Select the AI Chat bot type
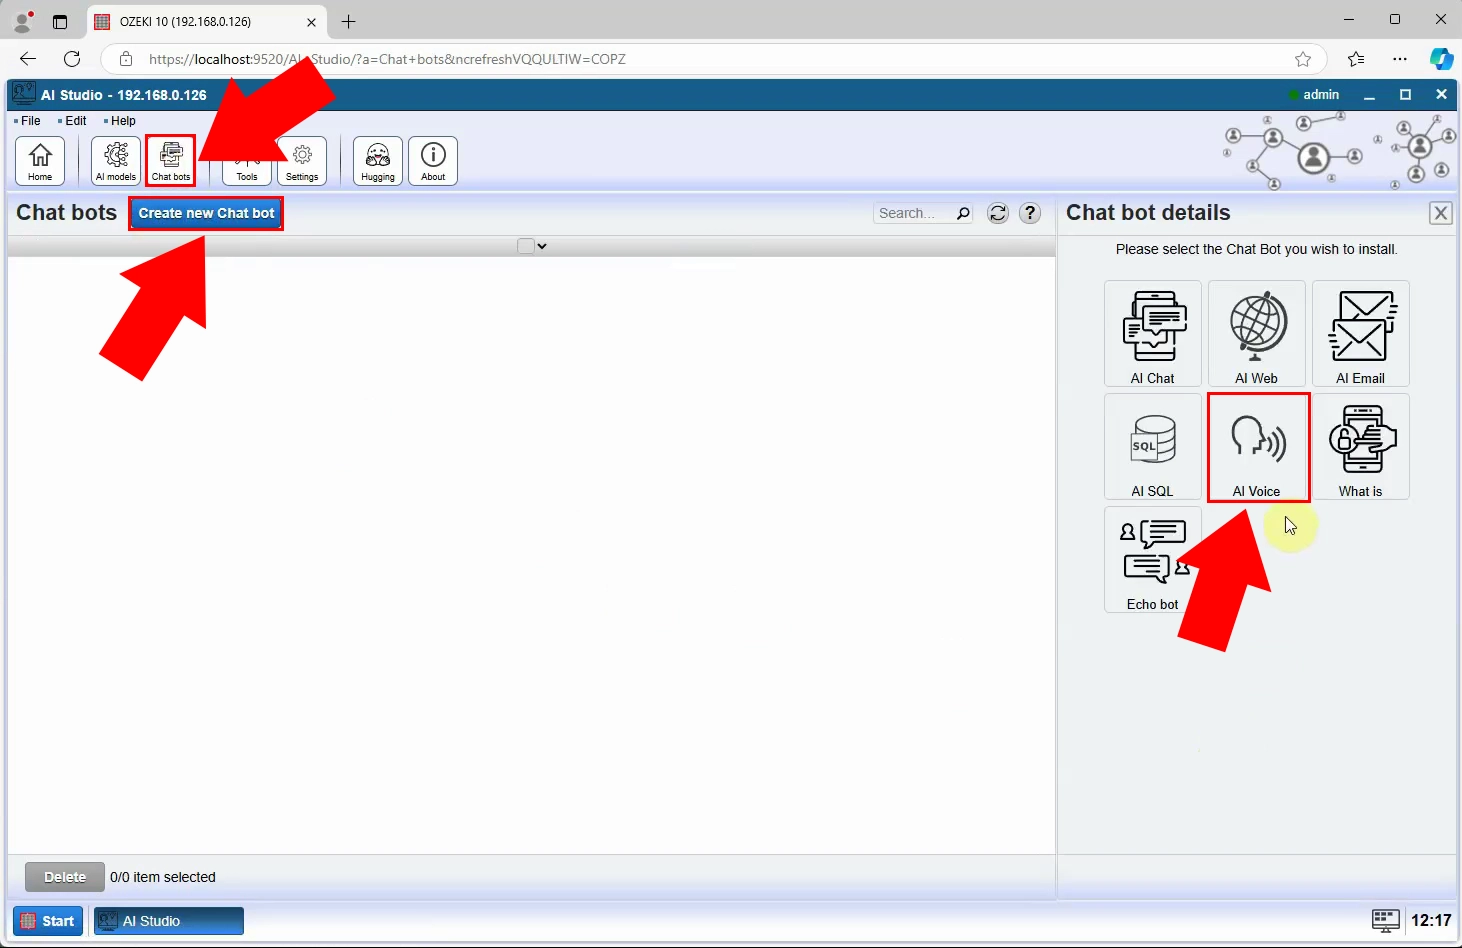The height and width of the screenshot is (948, 1462). [1153, 334]
